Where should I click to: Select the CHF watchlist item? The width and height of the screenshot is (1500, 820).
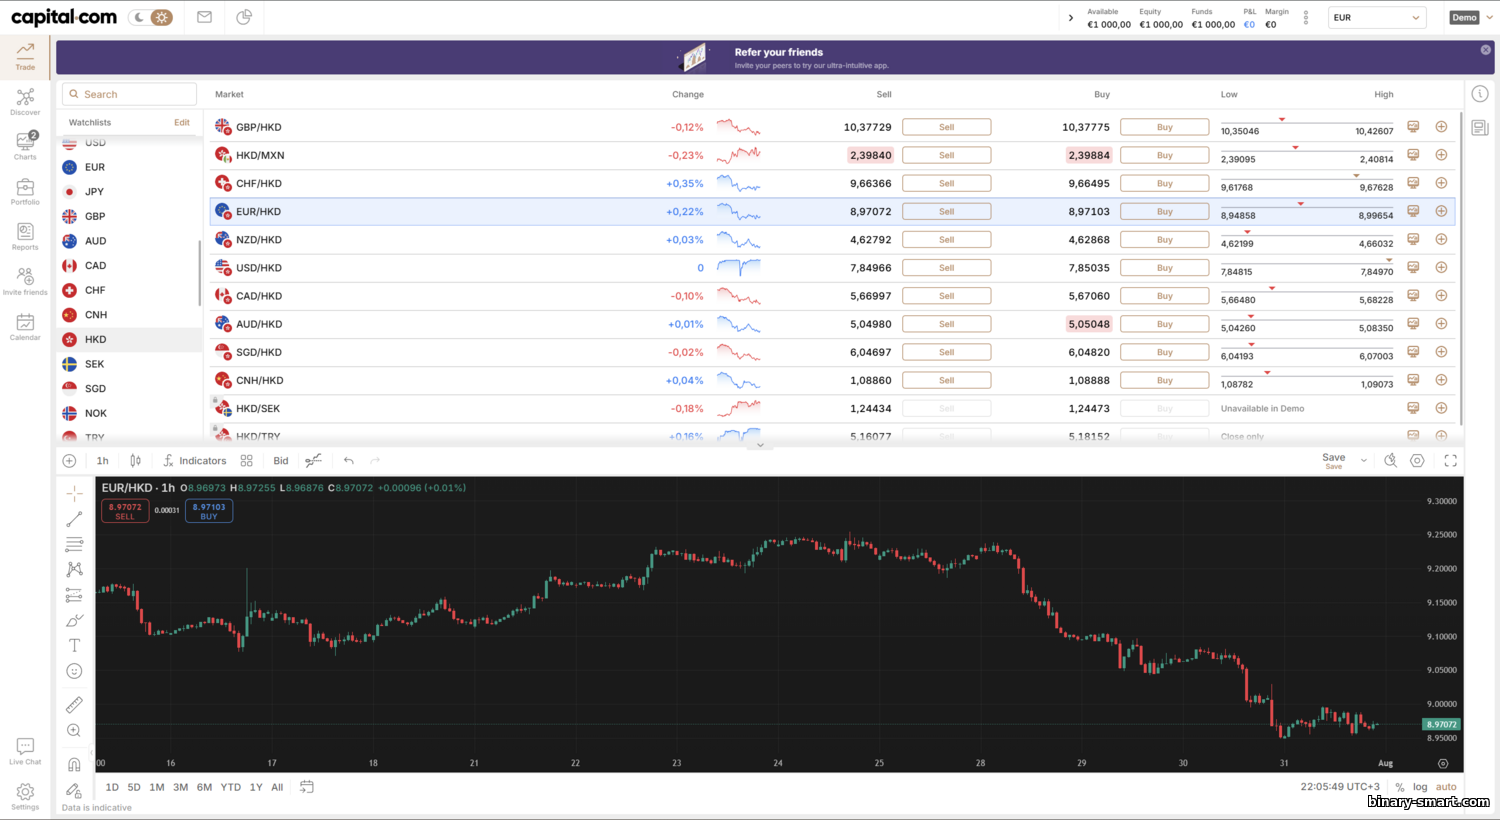point(95,290)
